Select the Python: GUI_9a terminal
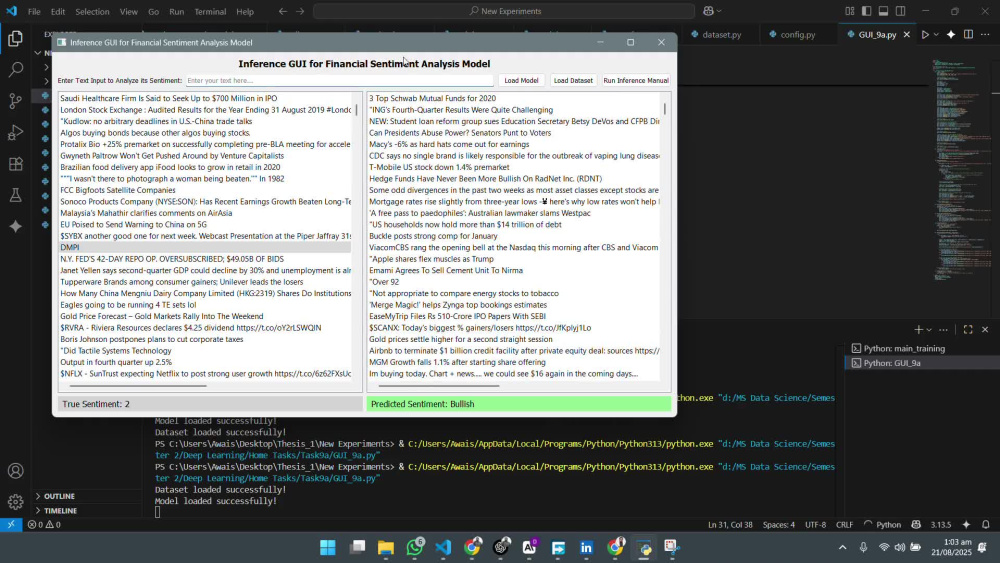Viewport: 1000px width, 563px height. [x=892, y=363]
